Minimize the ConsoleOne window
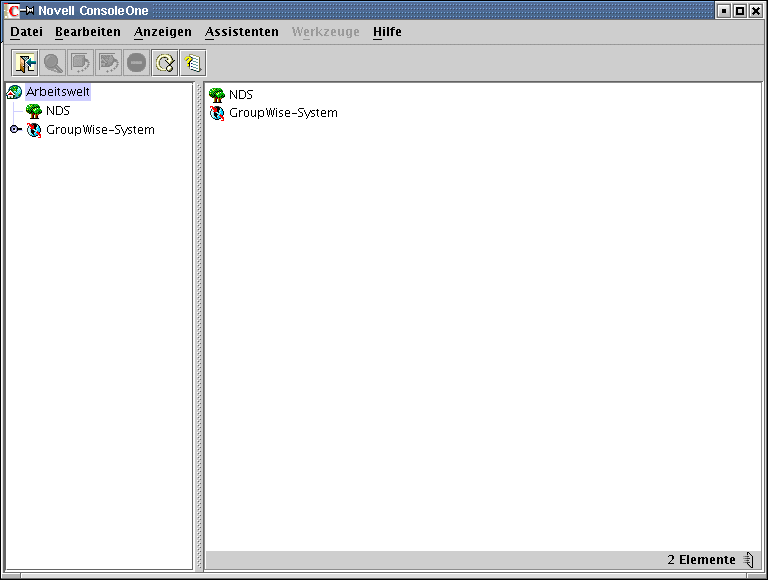768x580 pixels. [x=724, y=11]
